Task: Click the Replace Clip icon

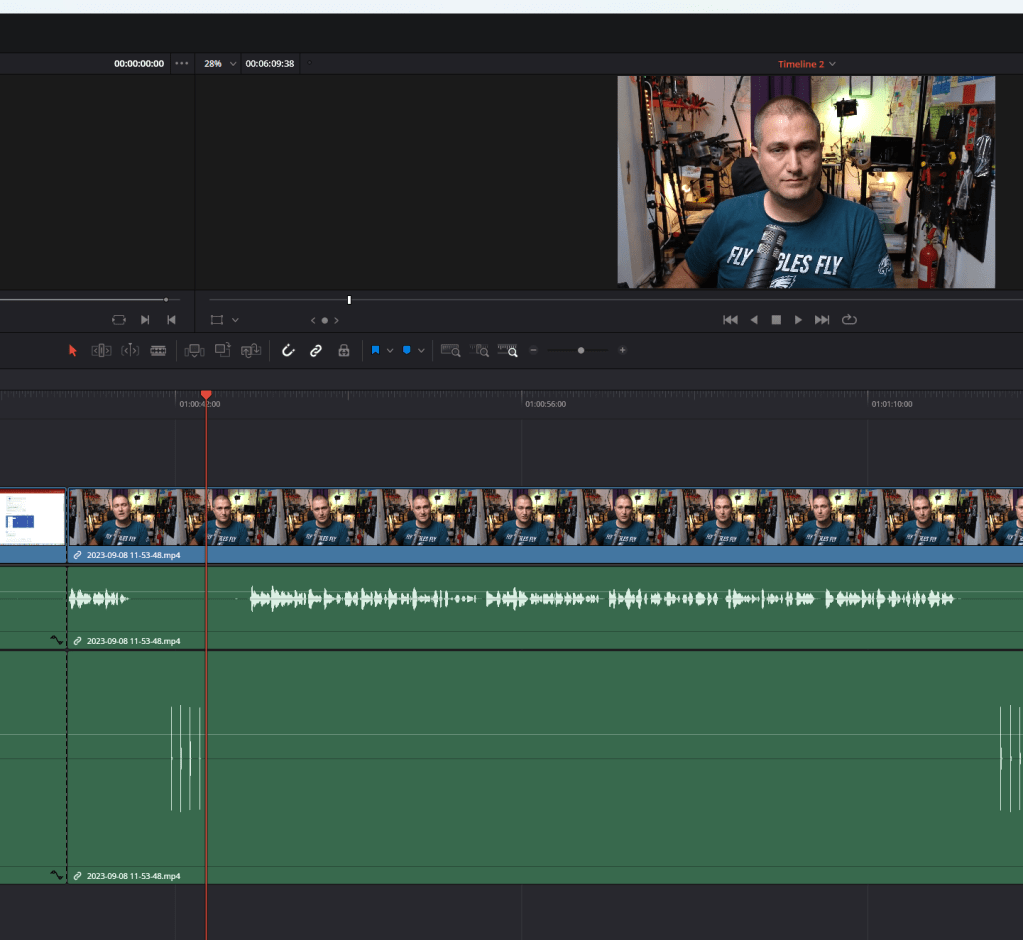Action: tap(251, 350)
